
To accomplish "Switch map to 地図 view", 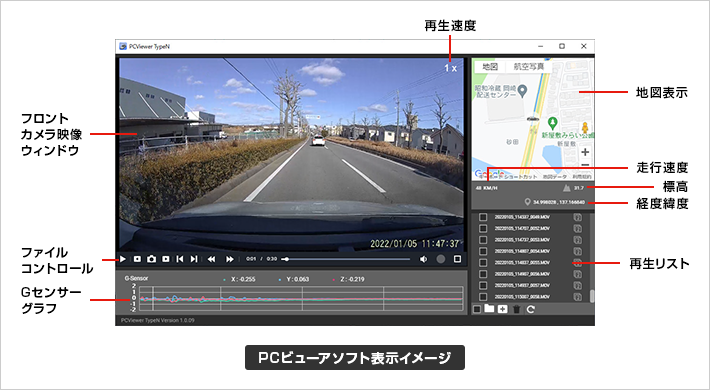I will click(490, 67).
